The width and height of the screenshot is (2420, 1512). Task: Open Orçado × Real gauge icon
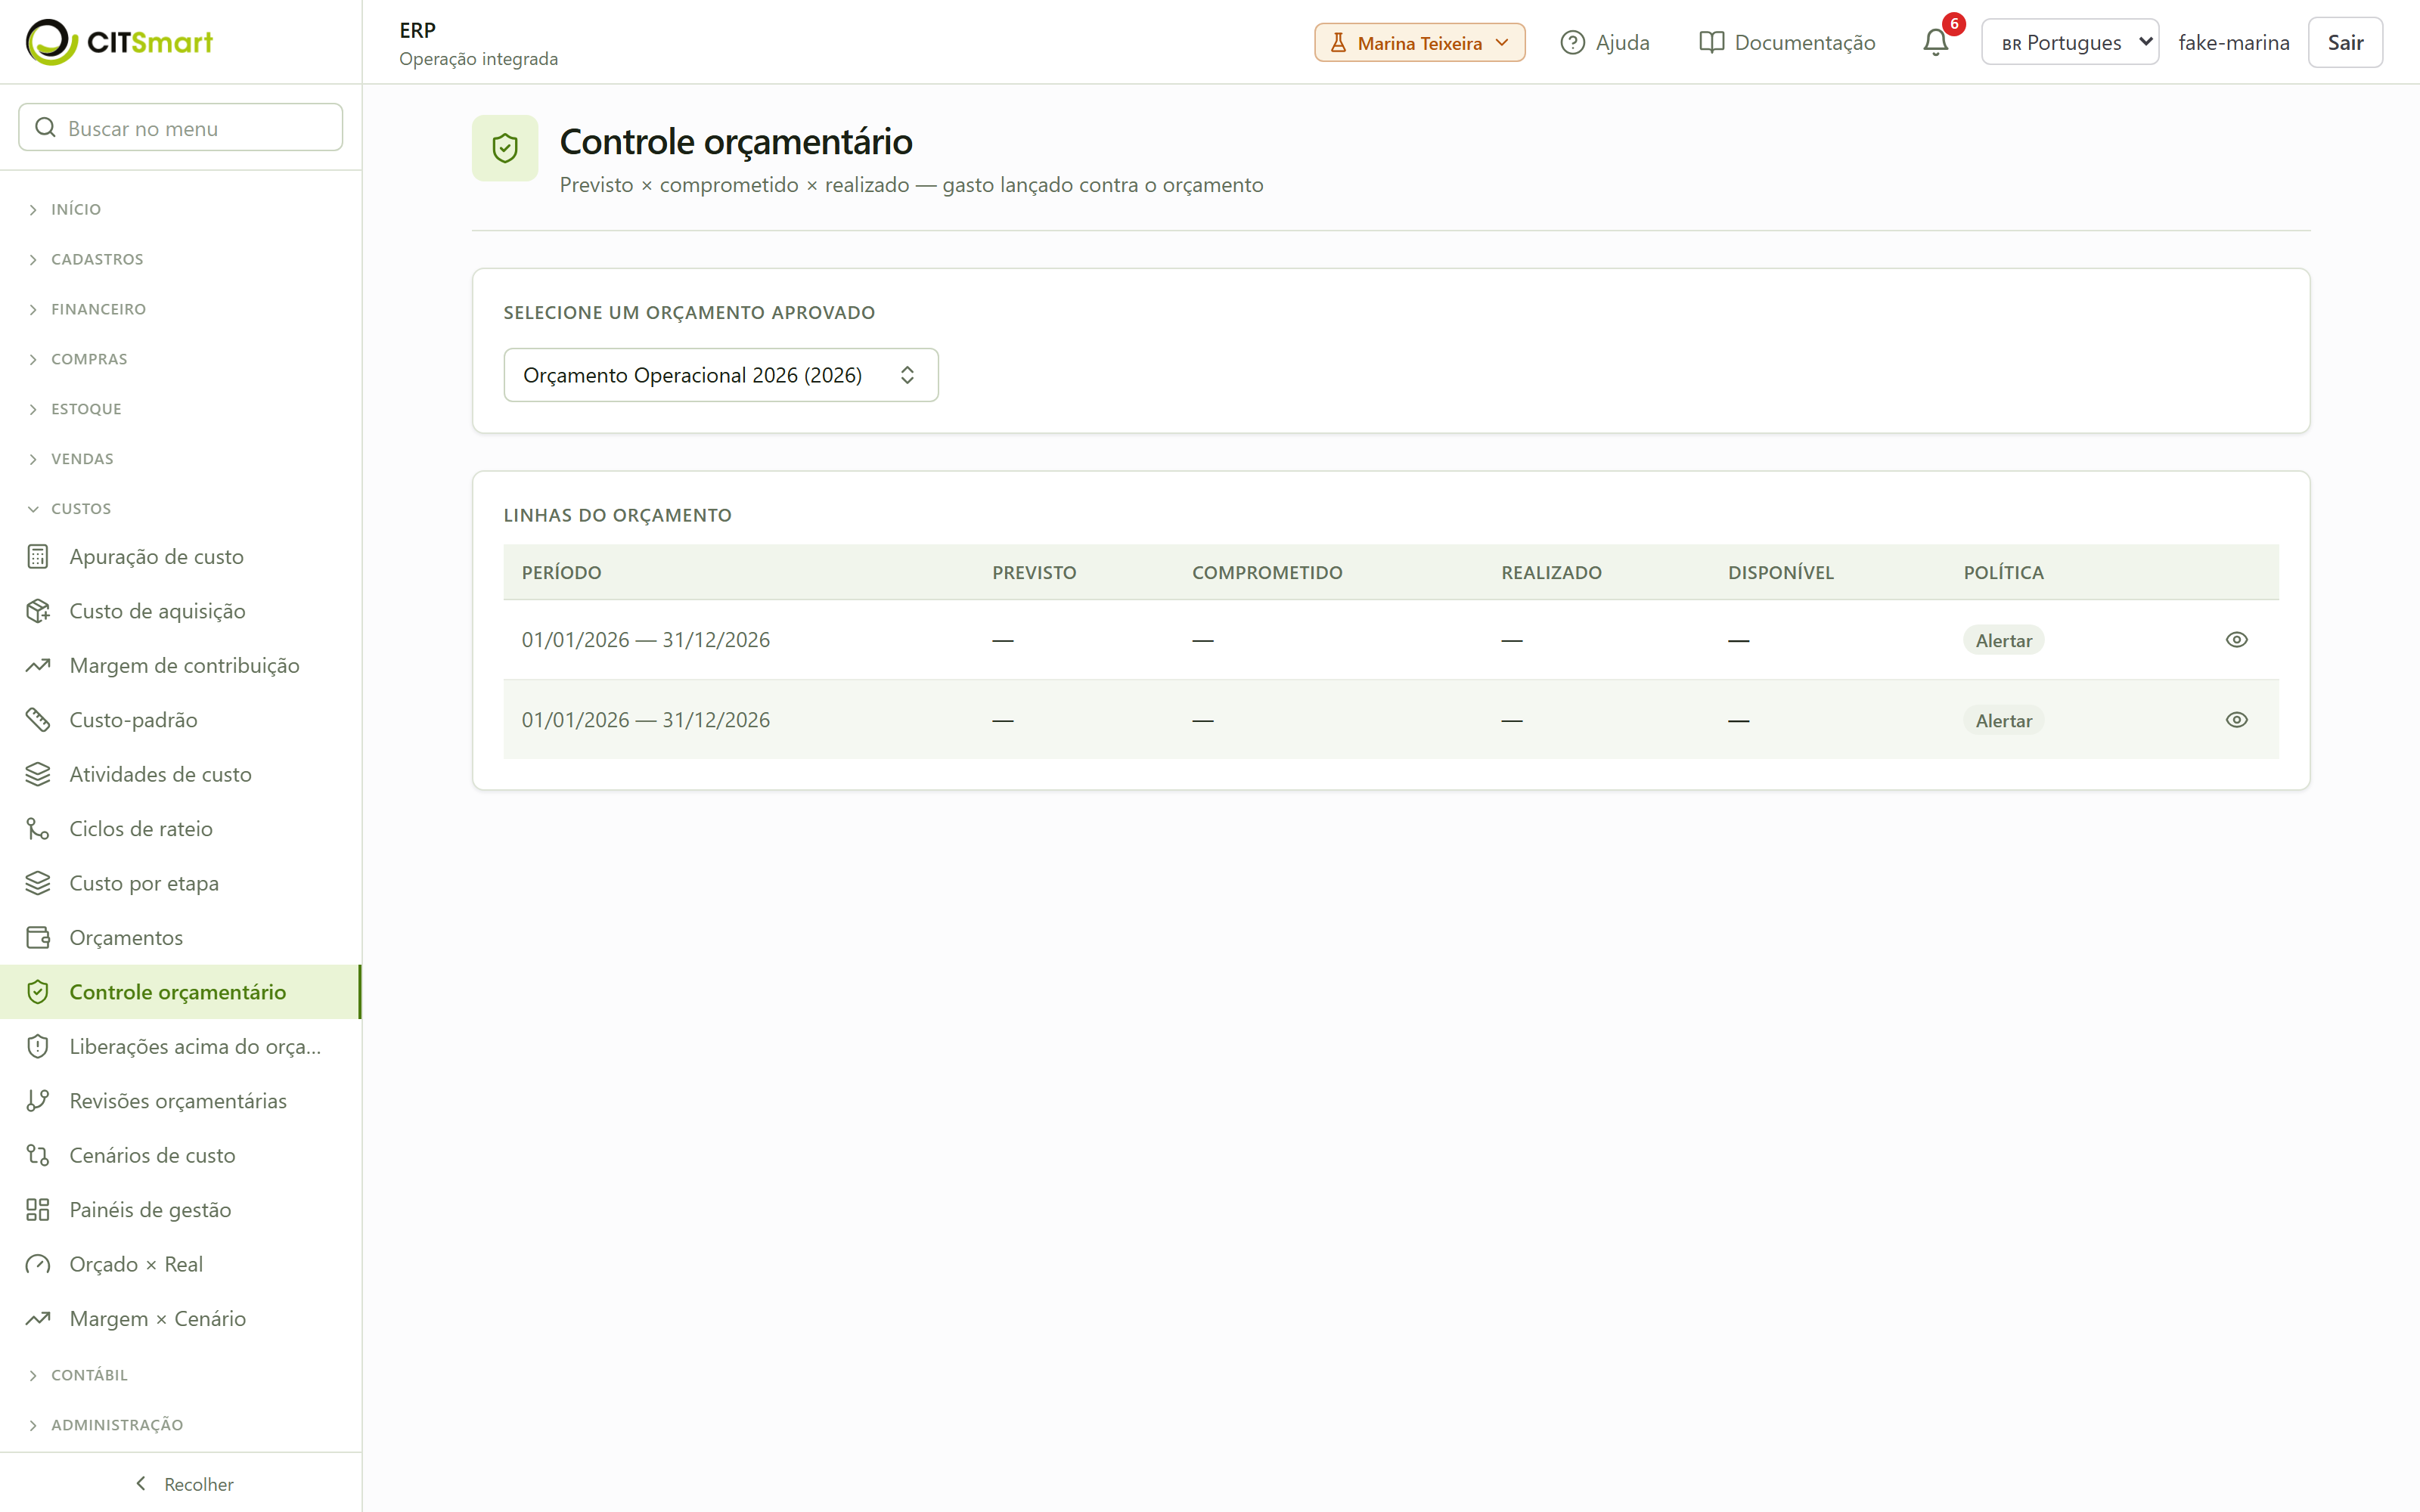point(38,1264)
